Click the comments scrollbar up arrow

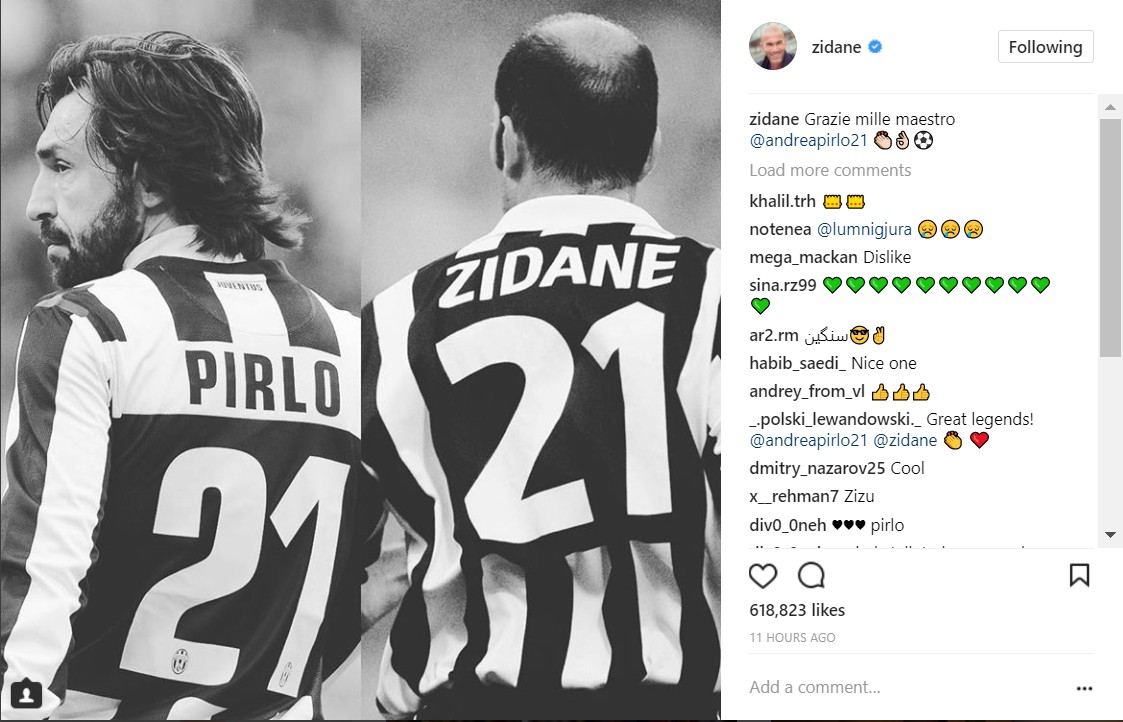coord(1110,107)
